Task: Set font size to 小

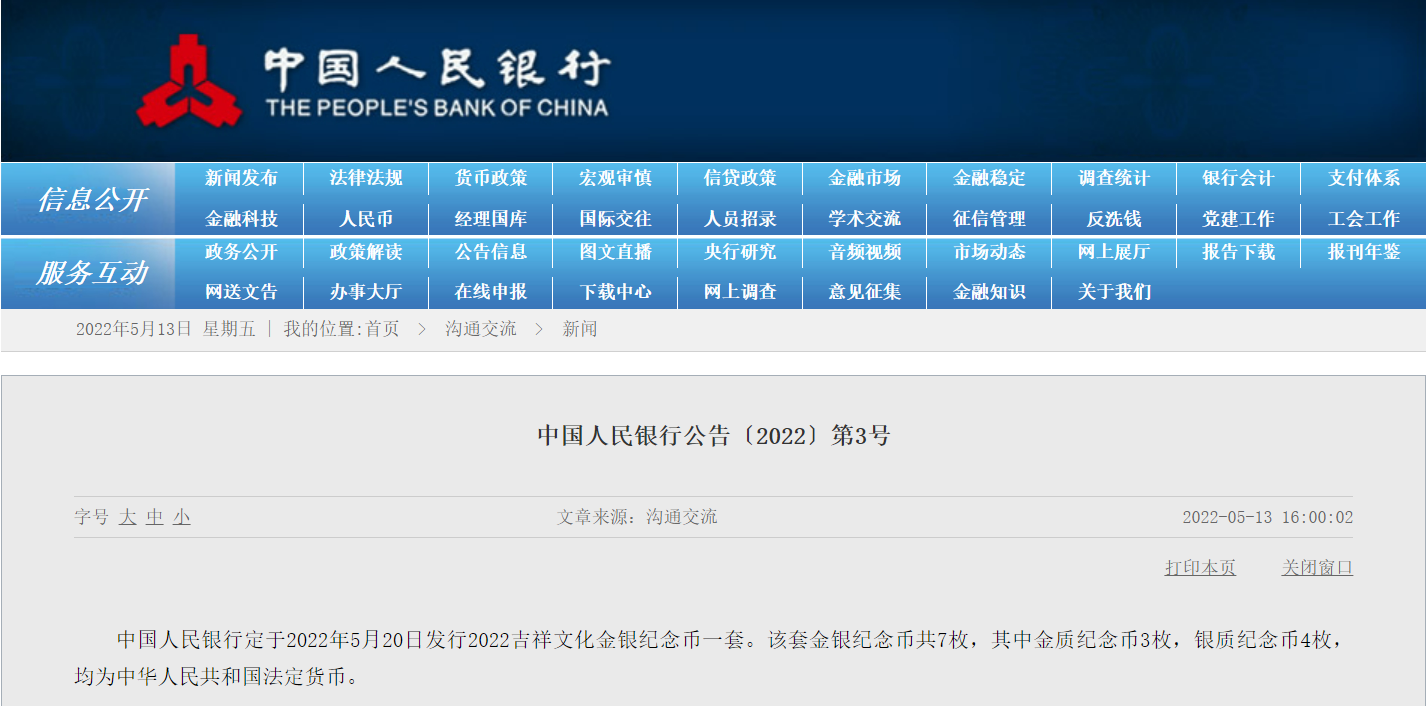Action: click(x=181, y=517)
